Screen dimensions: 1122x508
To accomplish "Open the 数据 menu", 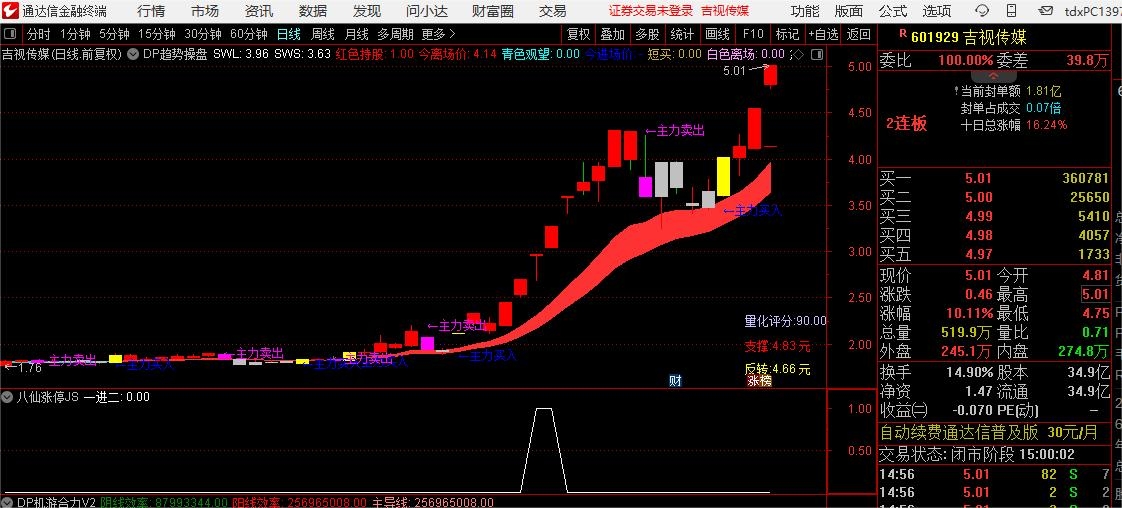I will tap(313, 11).
